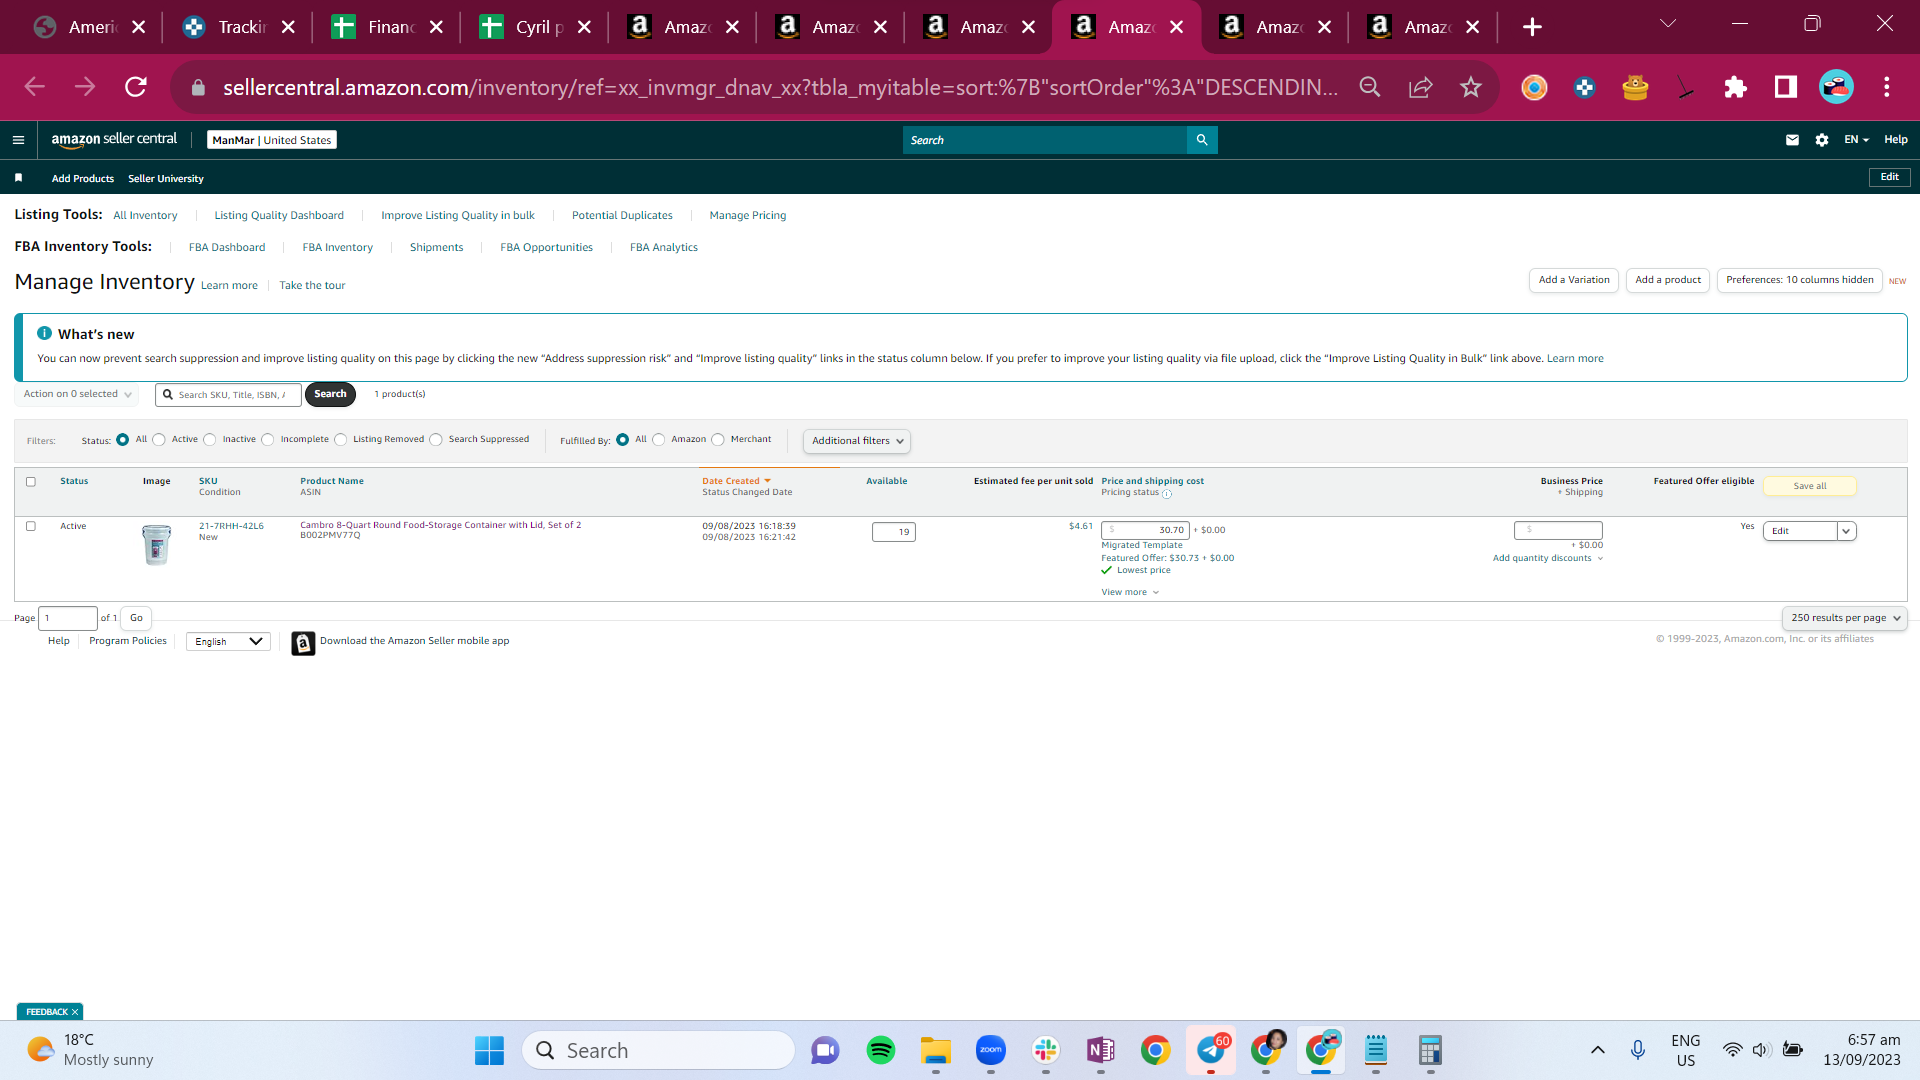Screen dimensions: 1920x1080
Task: Go back with the browser back arrow
Action: tap(35, 87)
